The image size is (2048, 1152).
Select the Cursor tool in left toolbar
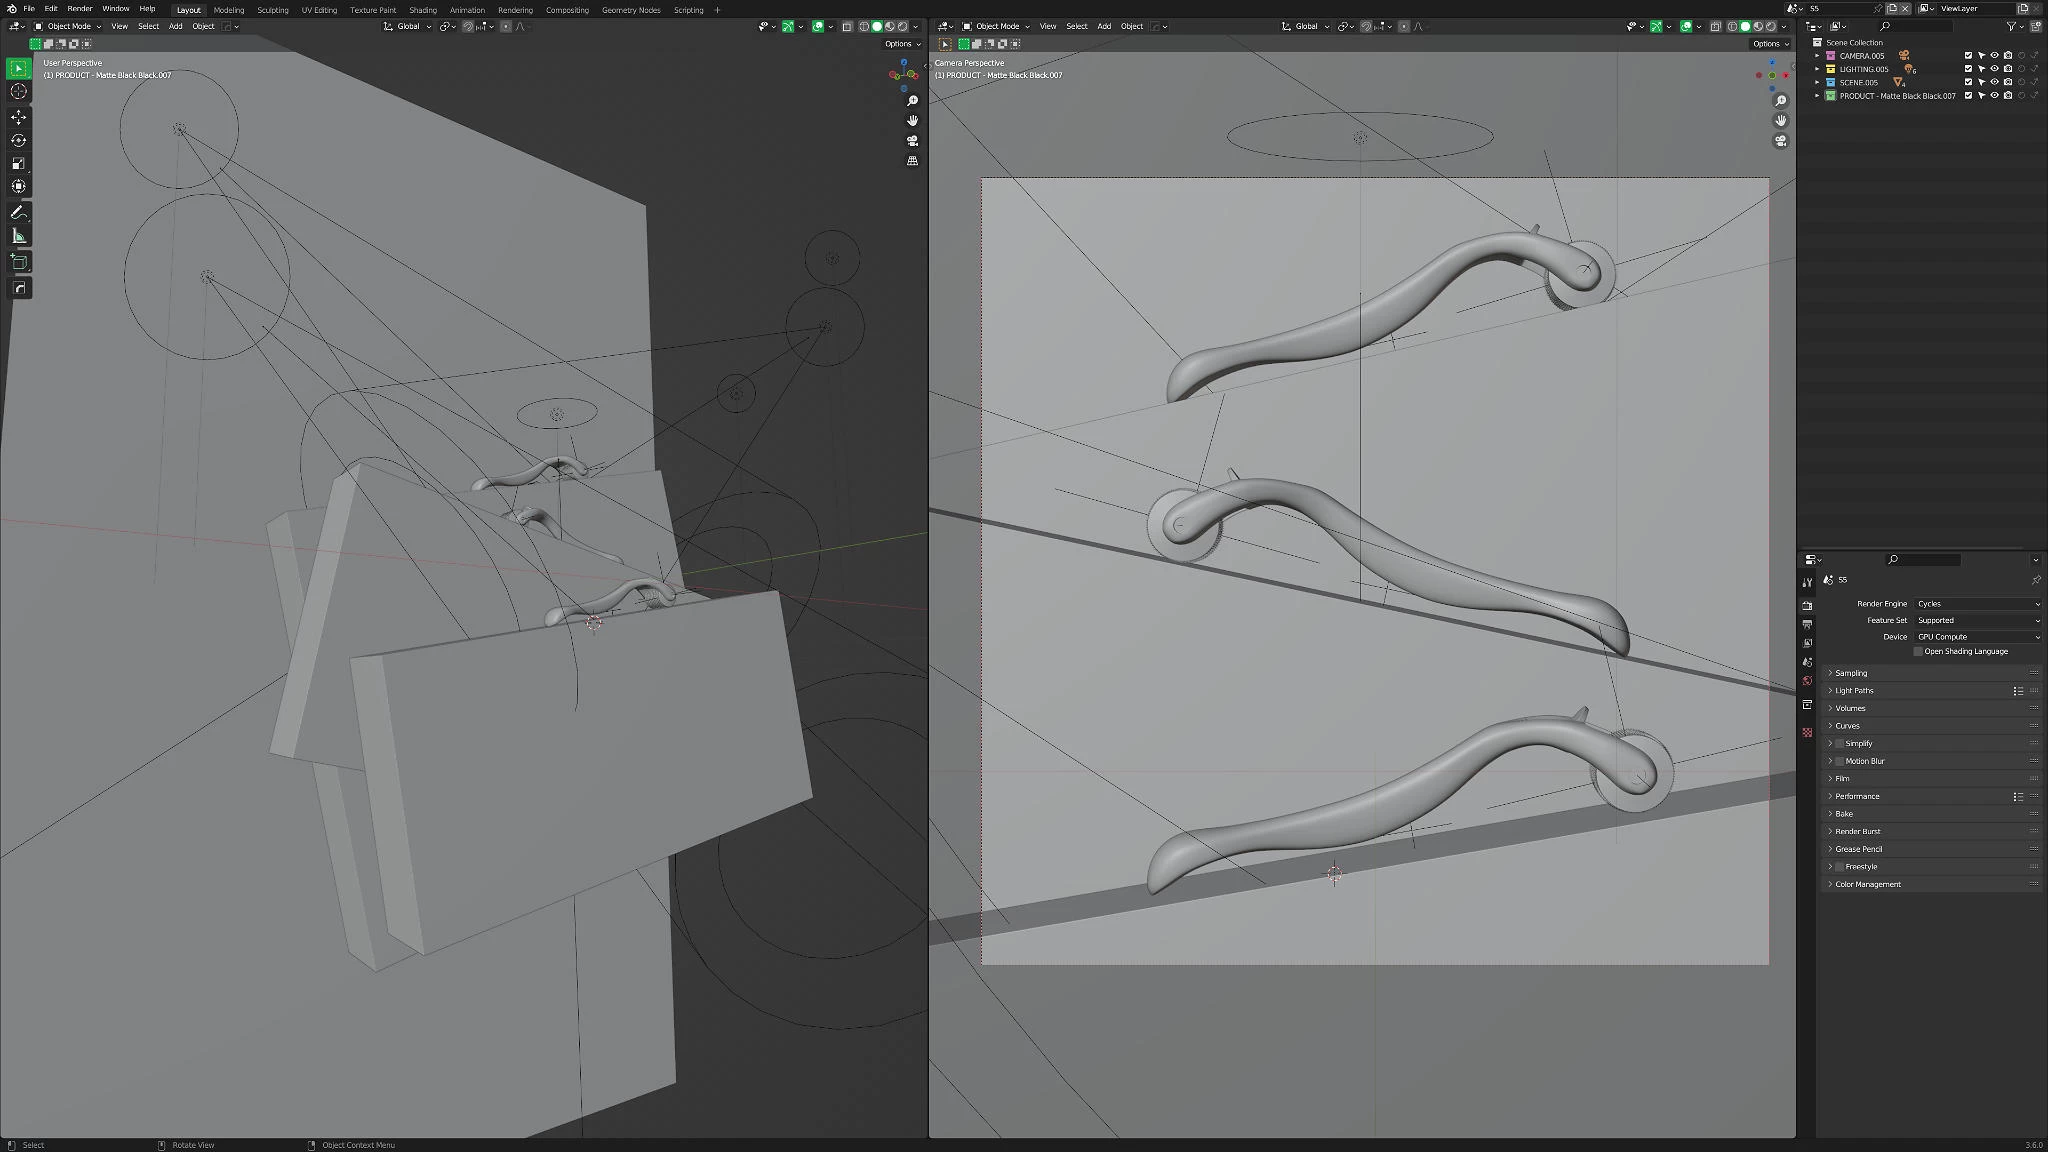coord(18,91)
